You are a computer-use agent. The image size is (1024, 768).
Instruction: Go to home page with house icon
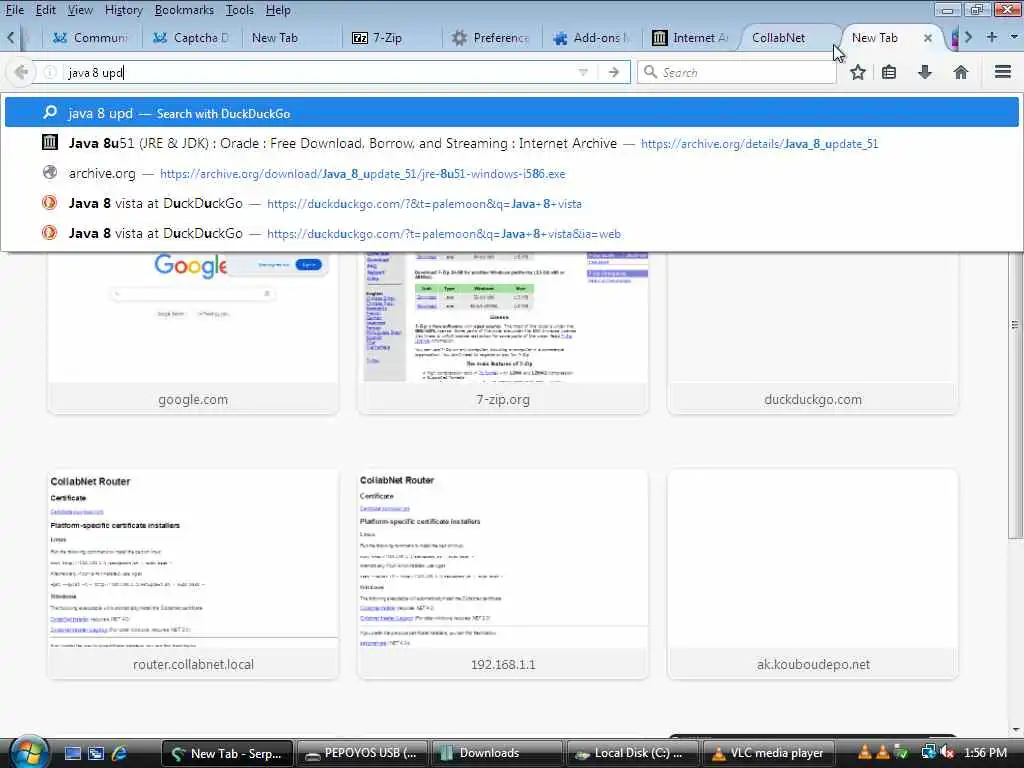[961, 72]
